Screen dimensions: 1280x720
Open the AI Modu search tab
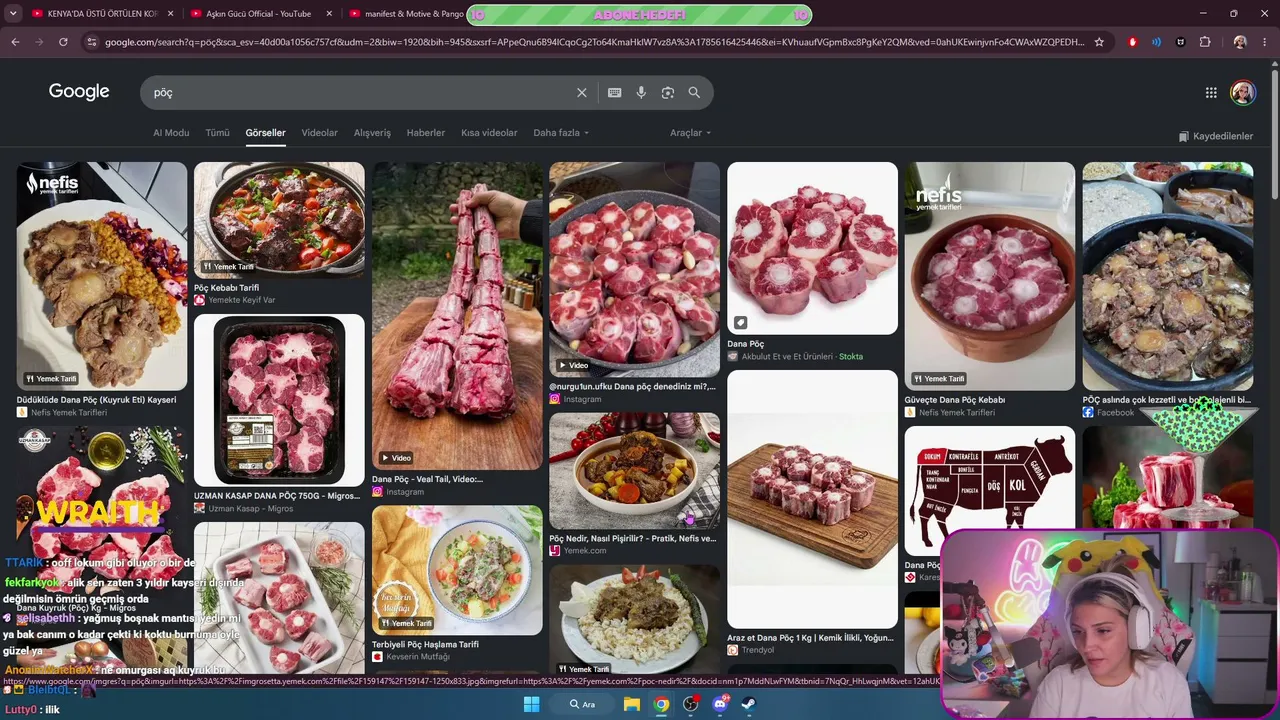pos(171,133)
